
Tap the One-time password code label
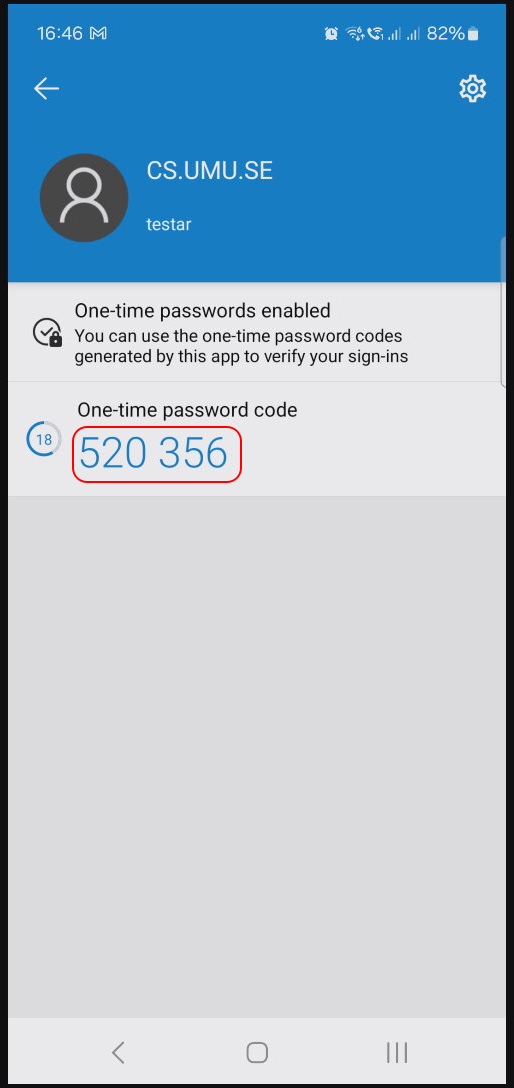(x=187, y=410)
